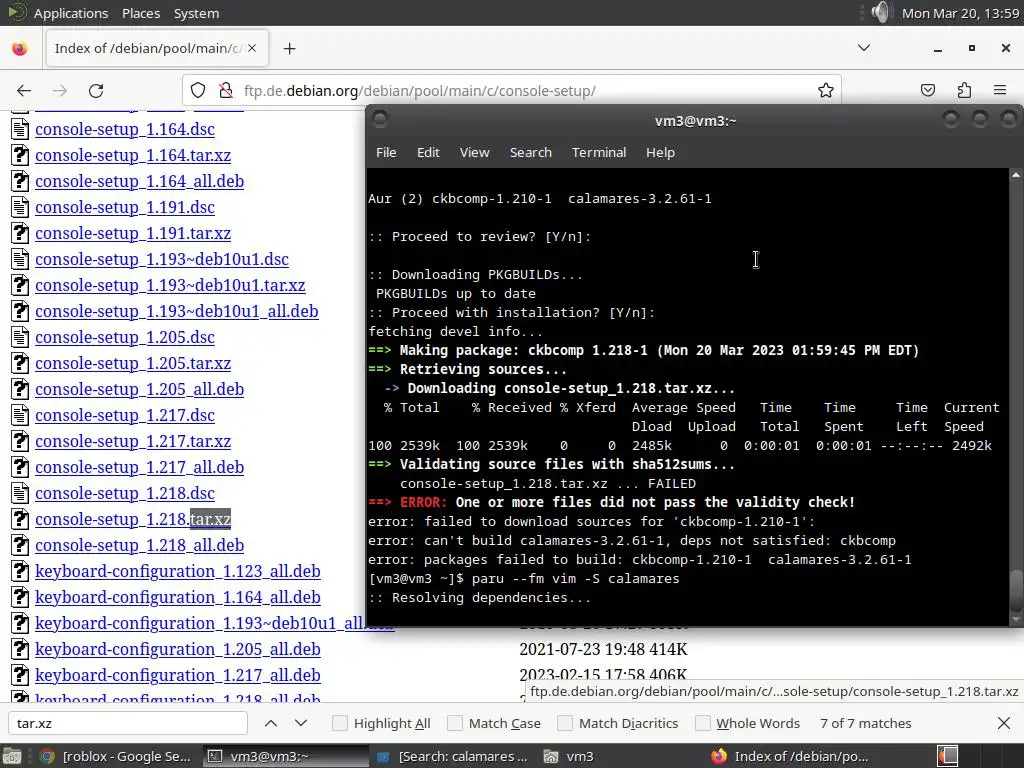Click icon next to keyboard-configuration_1.123_all.deb

[20, 571]
